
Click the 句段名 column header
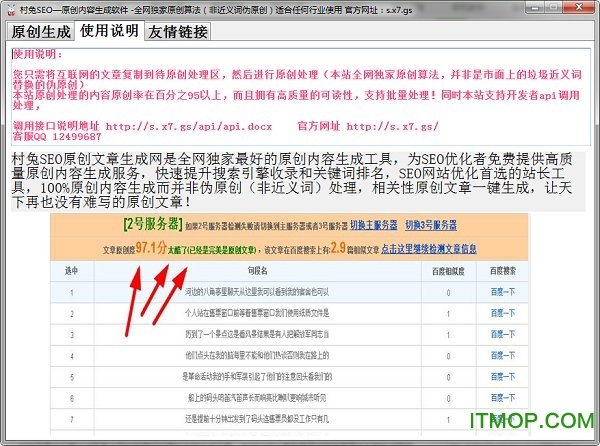pyautogui.click(x=257, y=271)
